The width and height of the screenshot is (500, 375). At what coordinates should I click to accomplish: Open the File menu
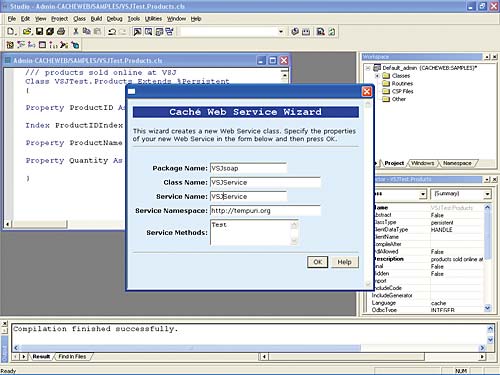click(12, 19)
